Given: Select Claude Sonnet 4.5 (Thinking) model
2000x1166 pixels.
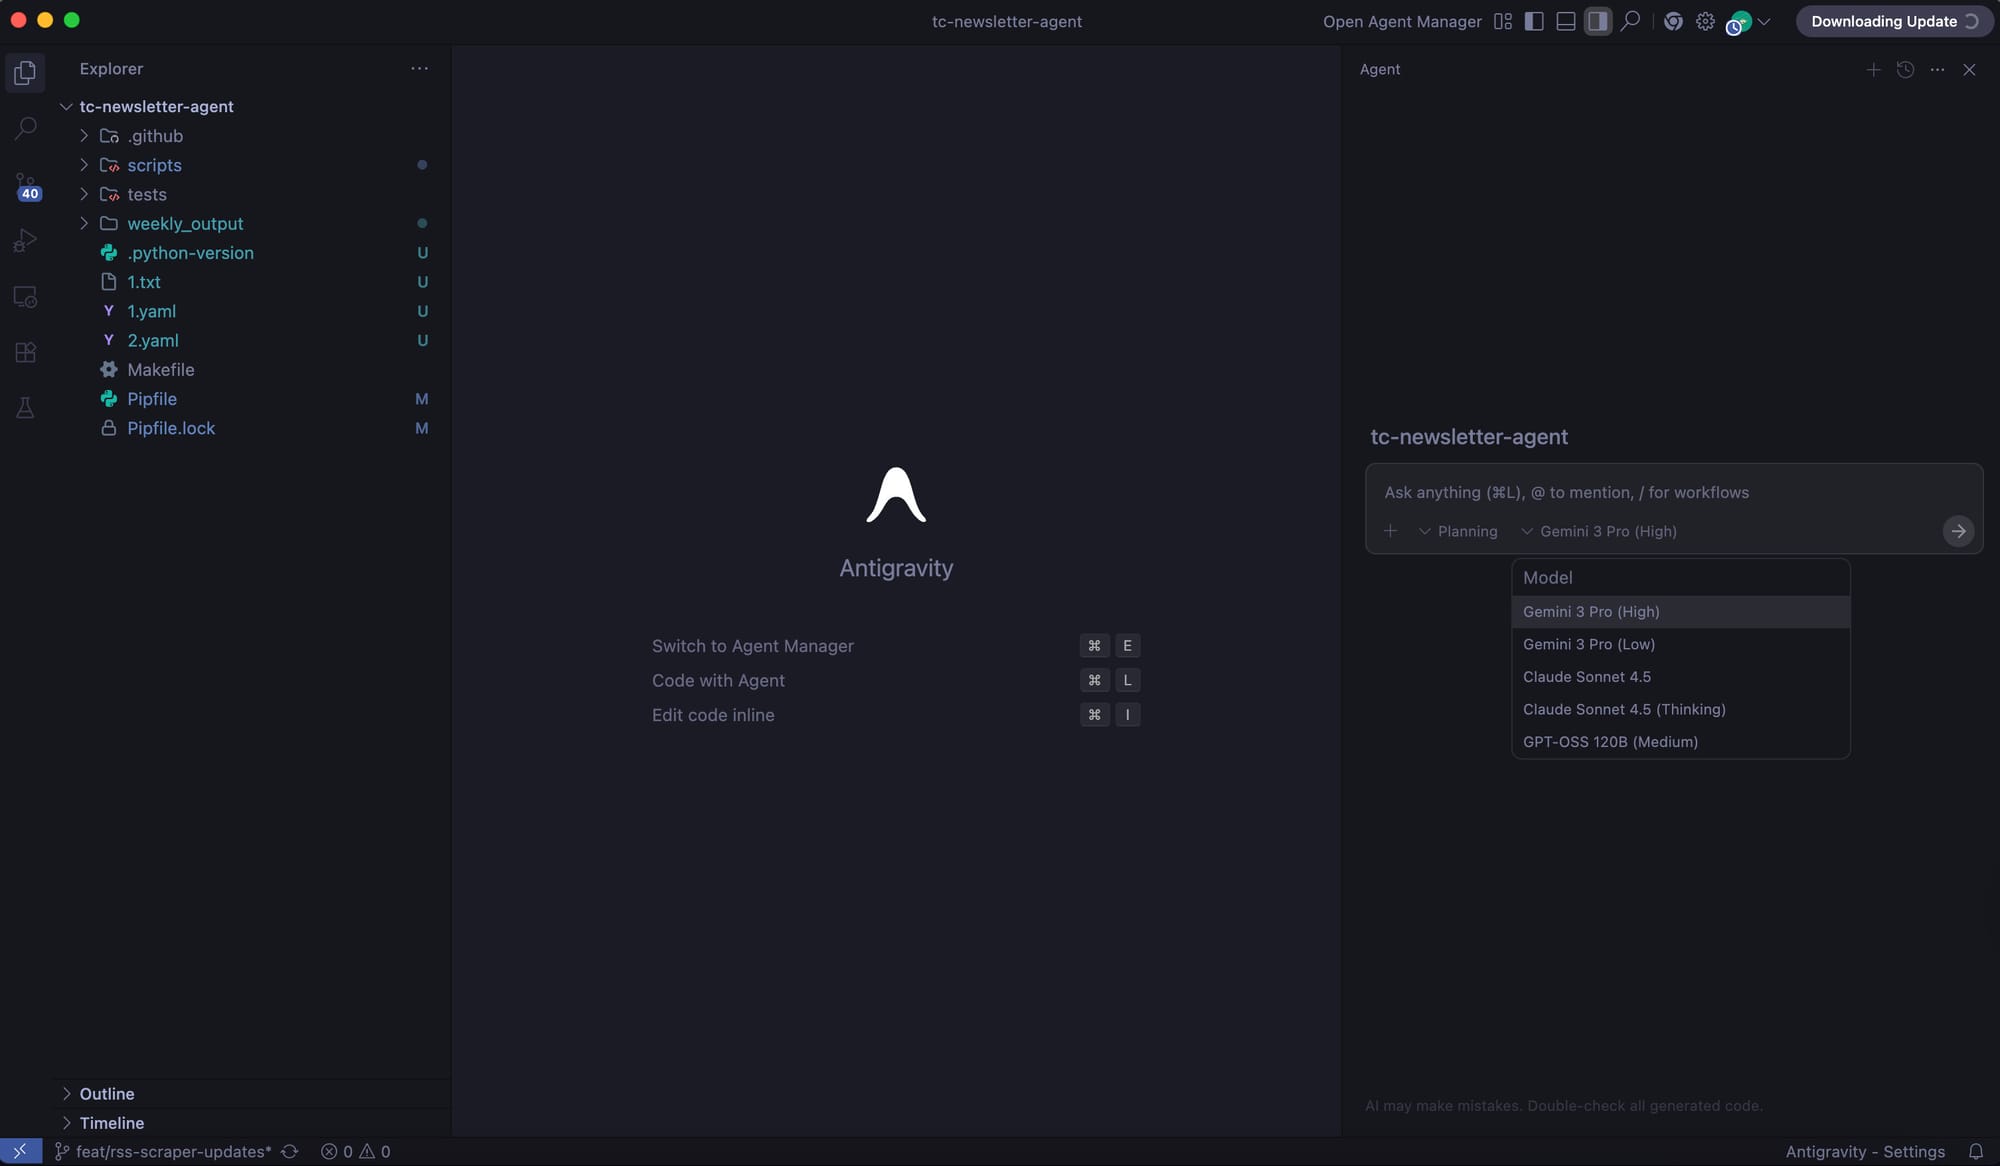Looking at the screenshot, I should point(1624,709).
